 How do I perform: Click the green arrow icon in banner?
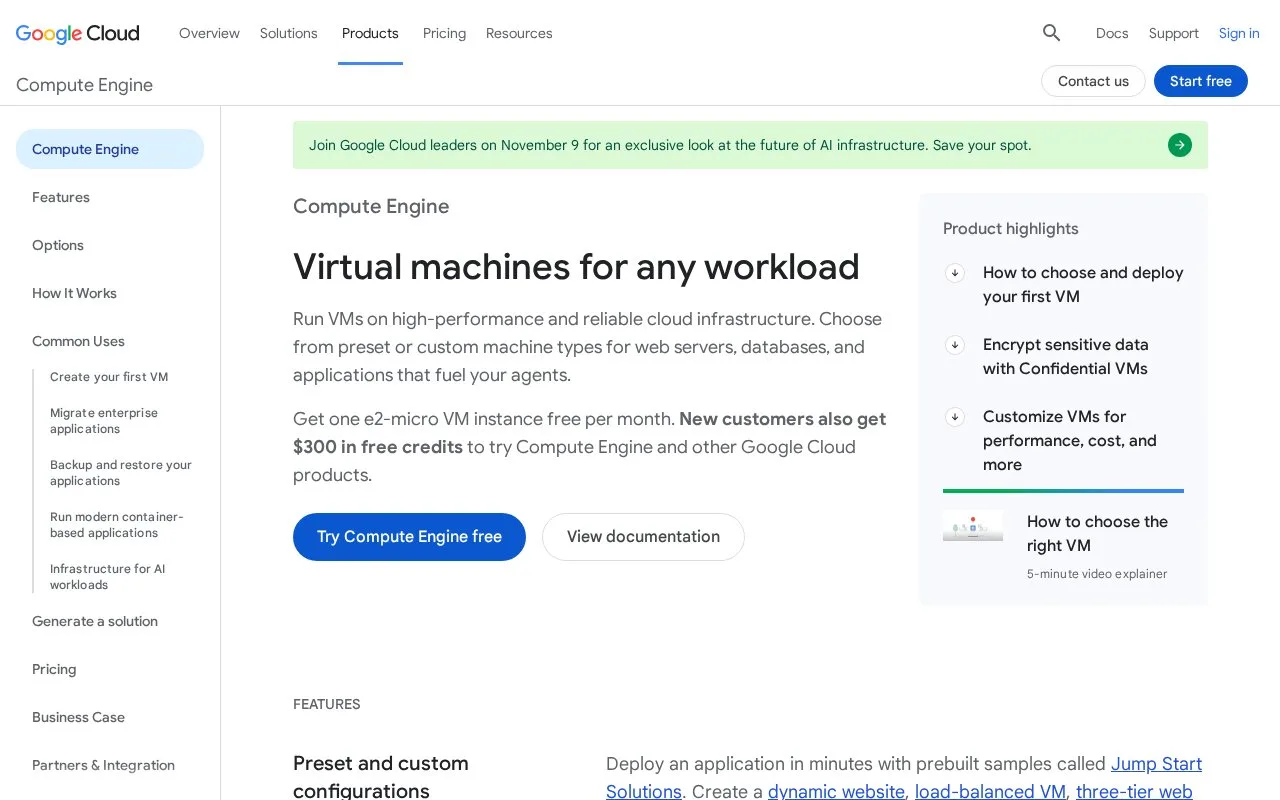(1180, 145)
